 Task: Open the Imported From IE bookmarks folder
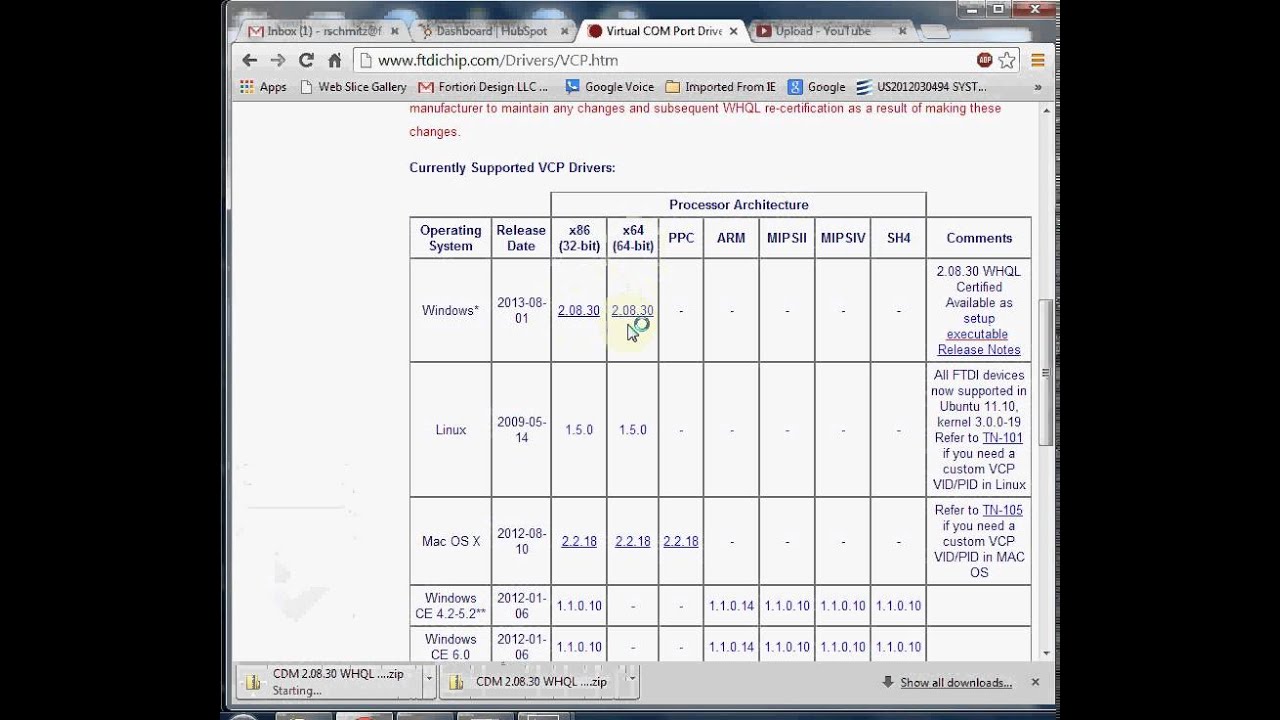[x=721, y=87]
